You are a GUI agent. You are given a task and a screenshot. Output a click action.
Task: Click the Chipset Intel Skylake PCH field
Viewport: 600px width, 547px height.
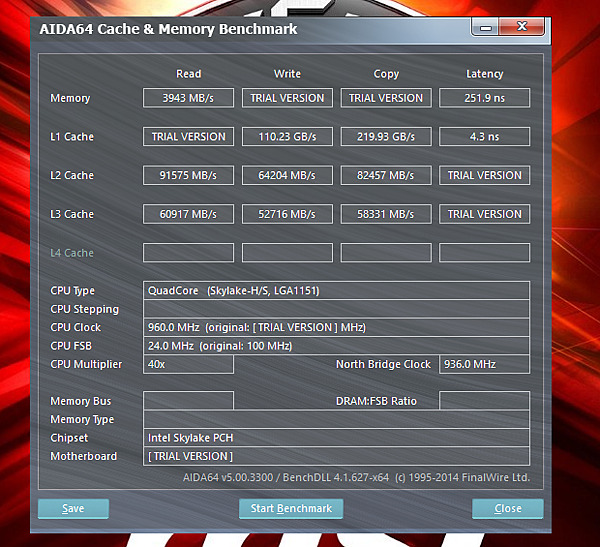tap(336, 438)
